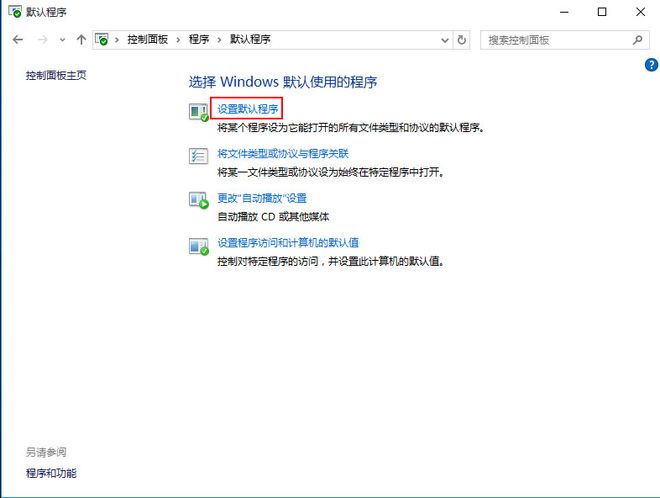The image size is (660, 498).
Task: Open 将文件类型或协议与程序关联 link
Action: click(x=283, y=154)
